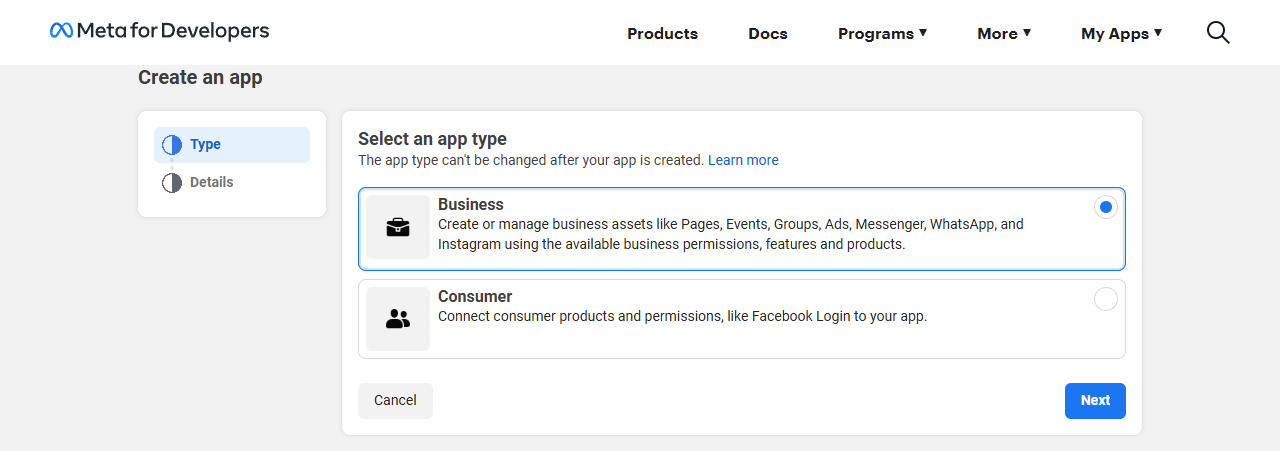Select the Type step in sidebar
The image size is (1280, 451).
pos(232,145)
